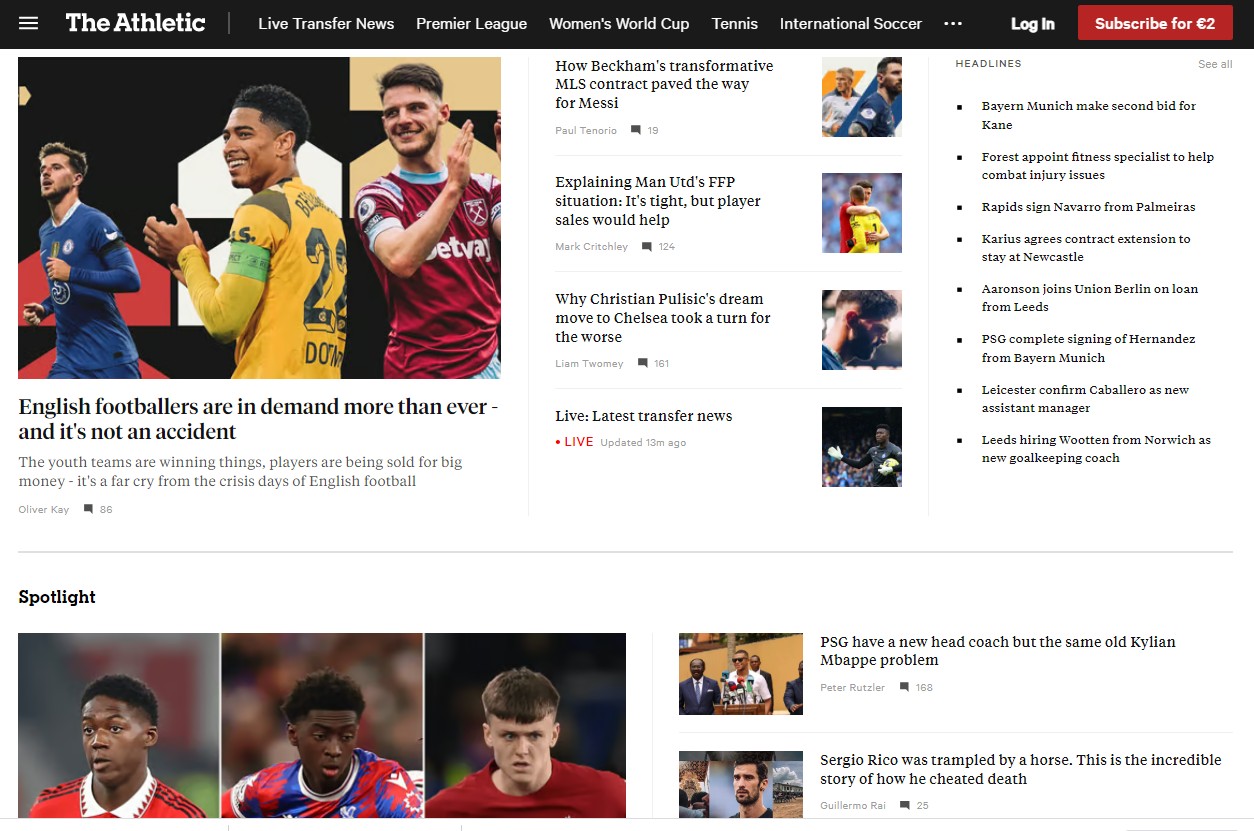
Task: Click the Spotlight three-player feature image
Action: tap(322, 726)
